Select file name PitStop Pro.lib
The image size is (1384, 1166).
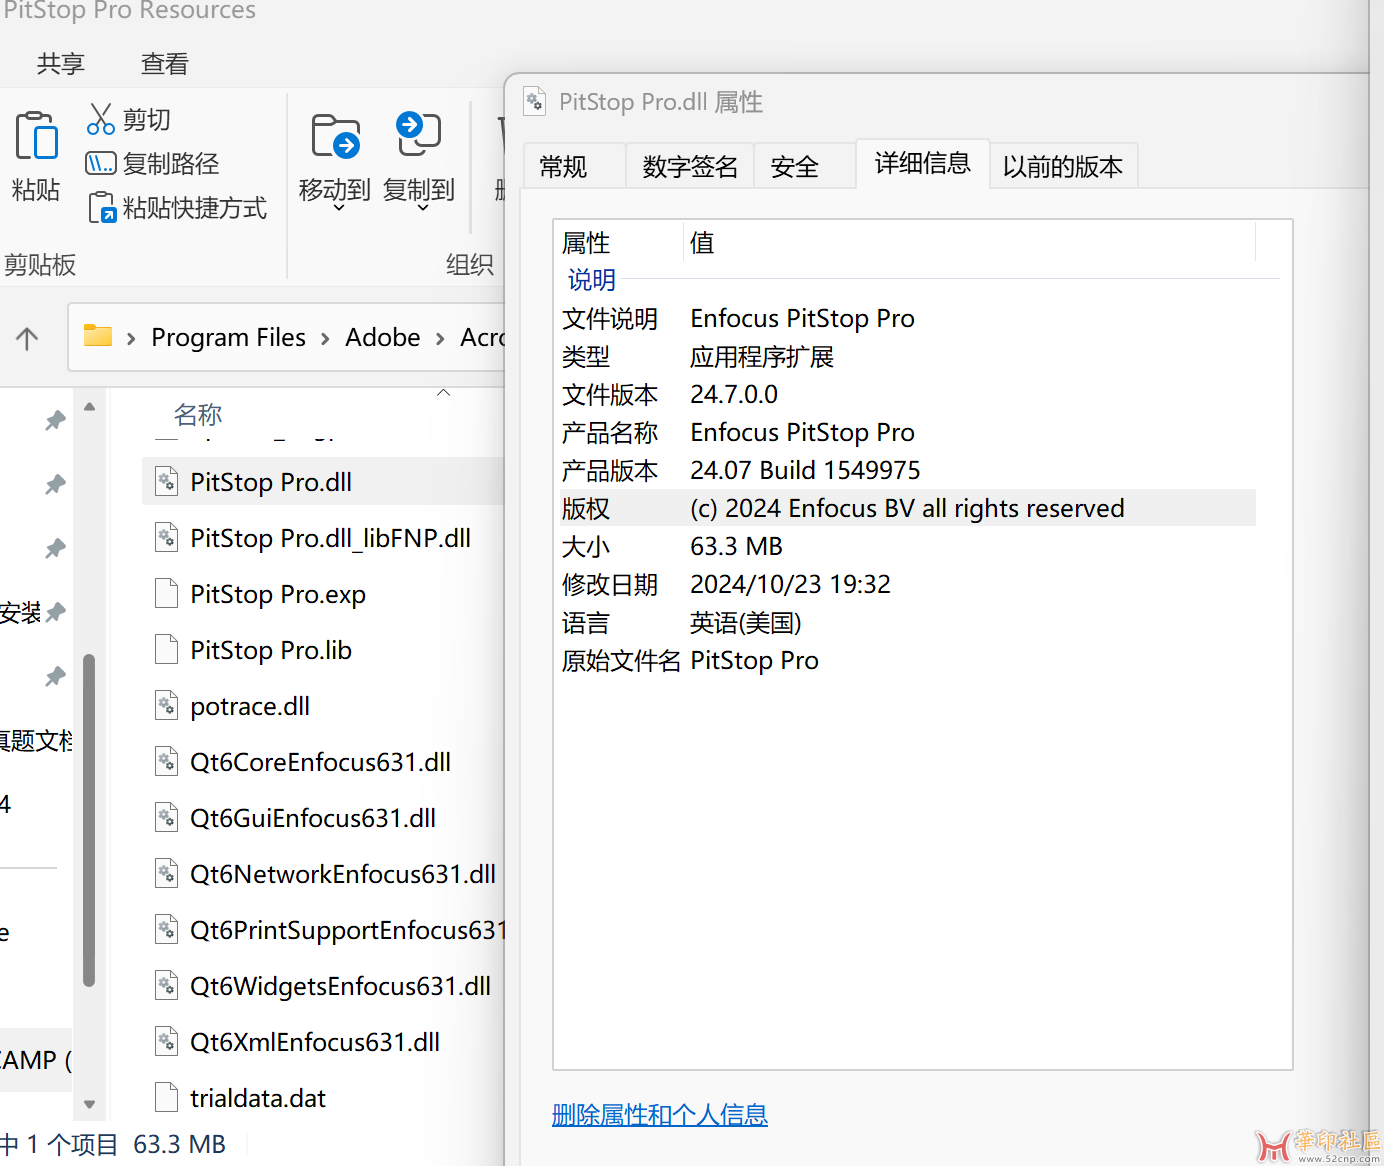[x=271, y=650]
